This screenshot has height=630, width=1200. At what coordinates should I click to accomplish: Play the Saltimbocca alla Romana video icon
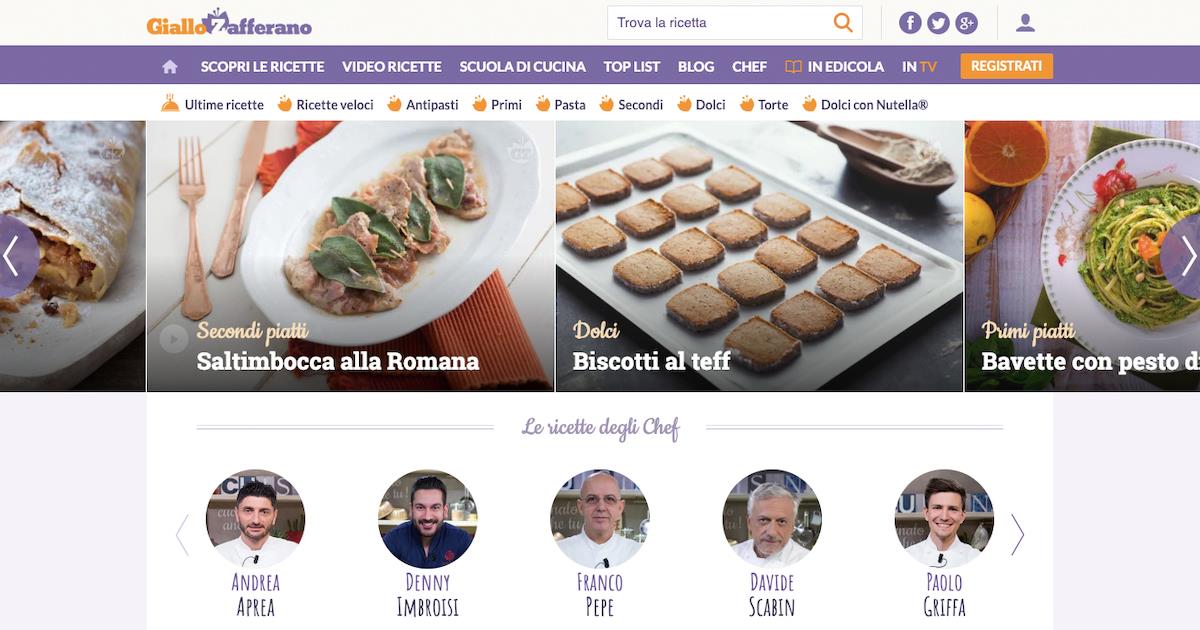pyautogui.click(x=174, y=339)
